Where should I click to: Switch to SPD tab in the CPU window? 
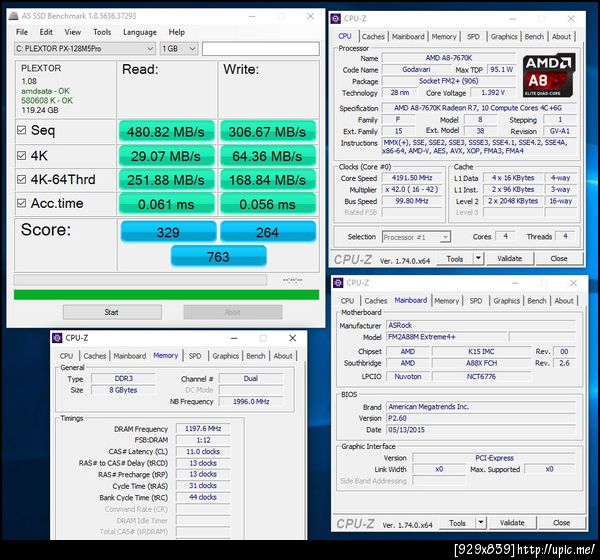pos(473,37)
